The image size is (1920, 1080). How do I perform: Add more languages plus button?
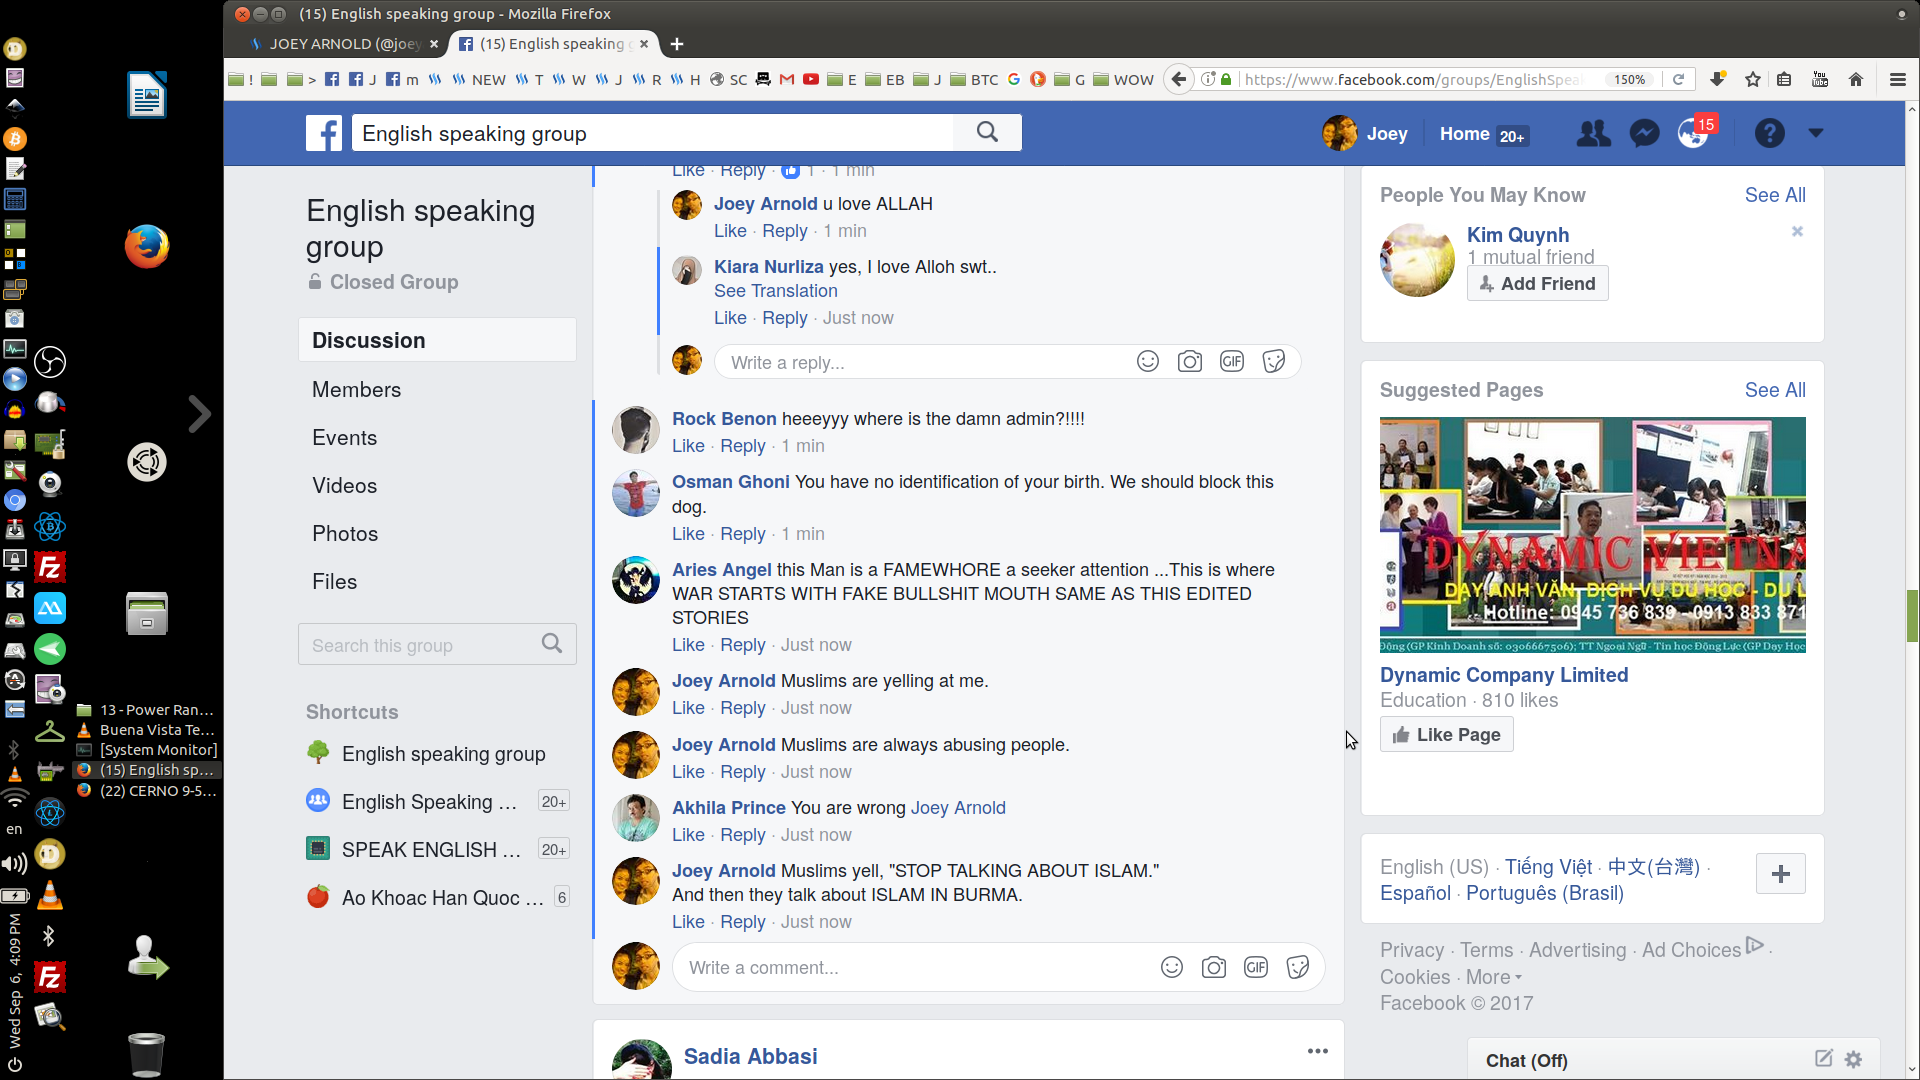pos(1781,874)
